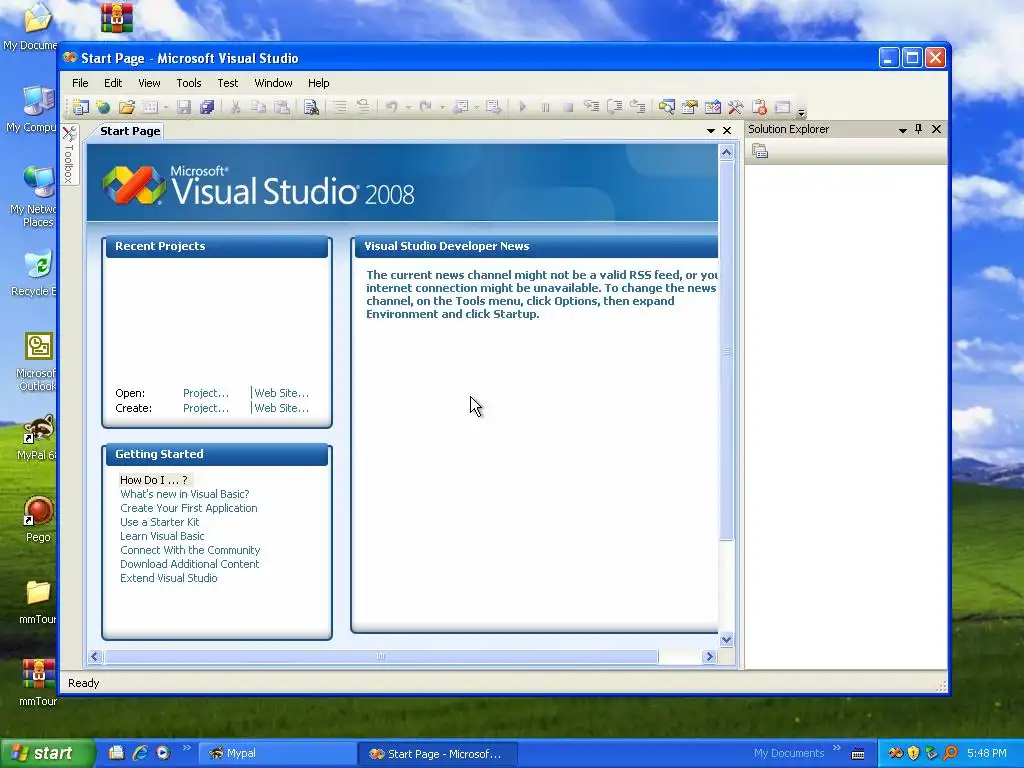Click the Cut scissors toolbar icon
The width and height of the screenshot is (1024, 768).
pos(235,107)
